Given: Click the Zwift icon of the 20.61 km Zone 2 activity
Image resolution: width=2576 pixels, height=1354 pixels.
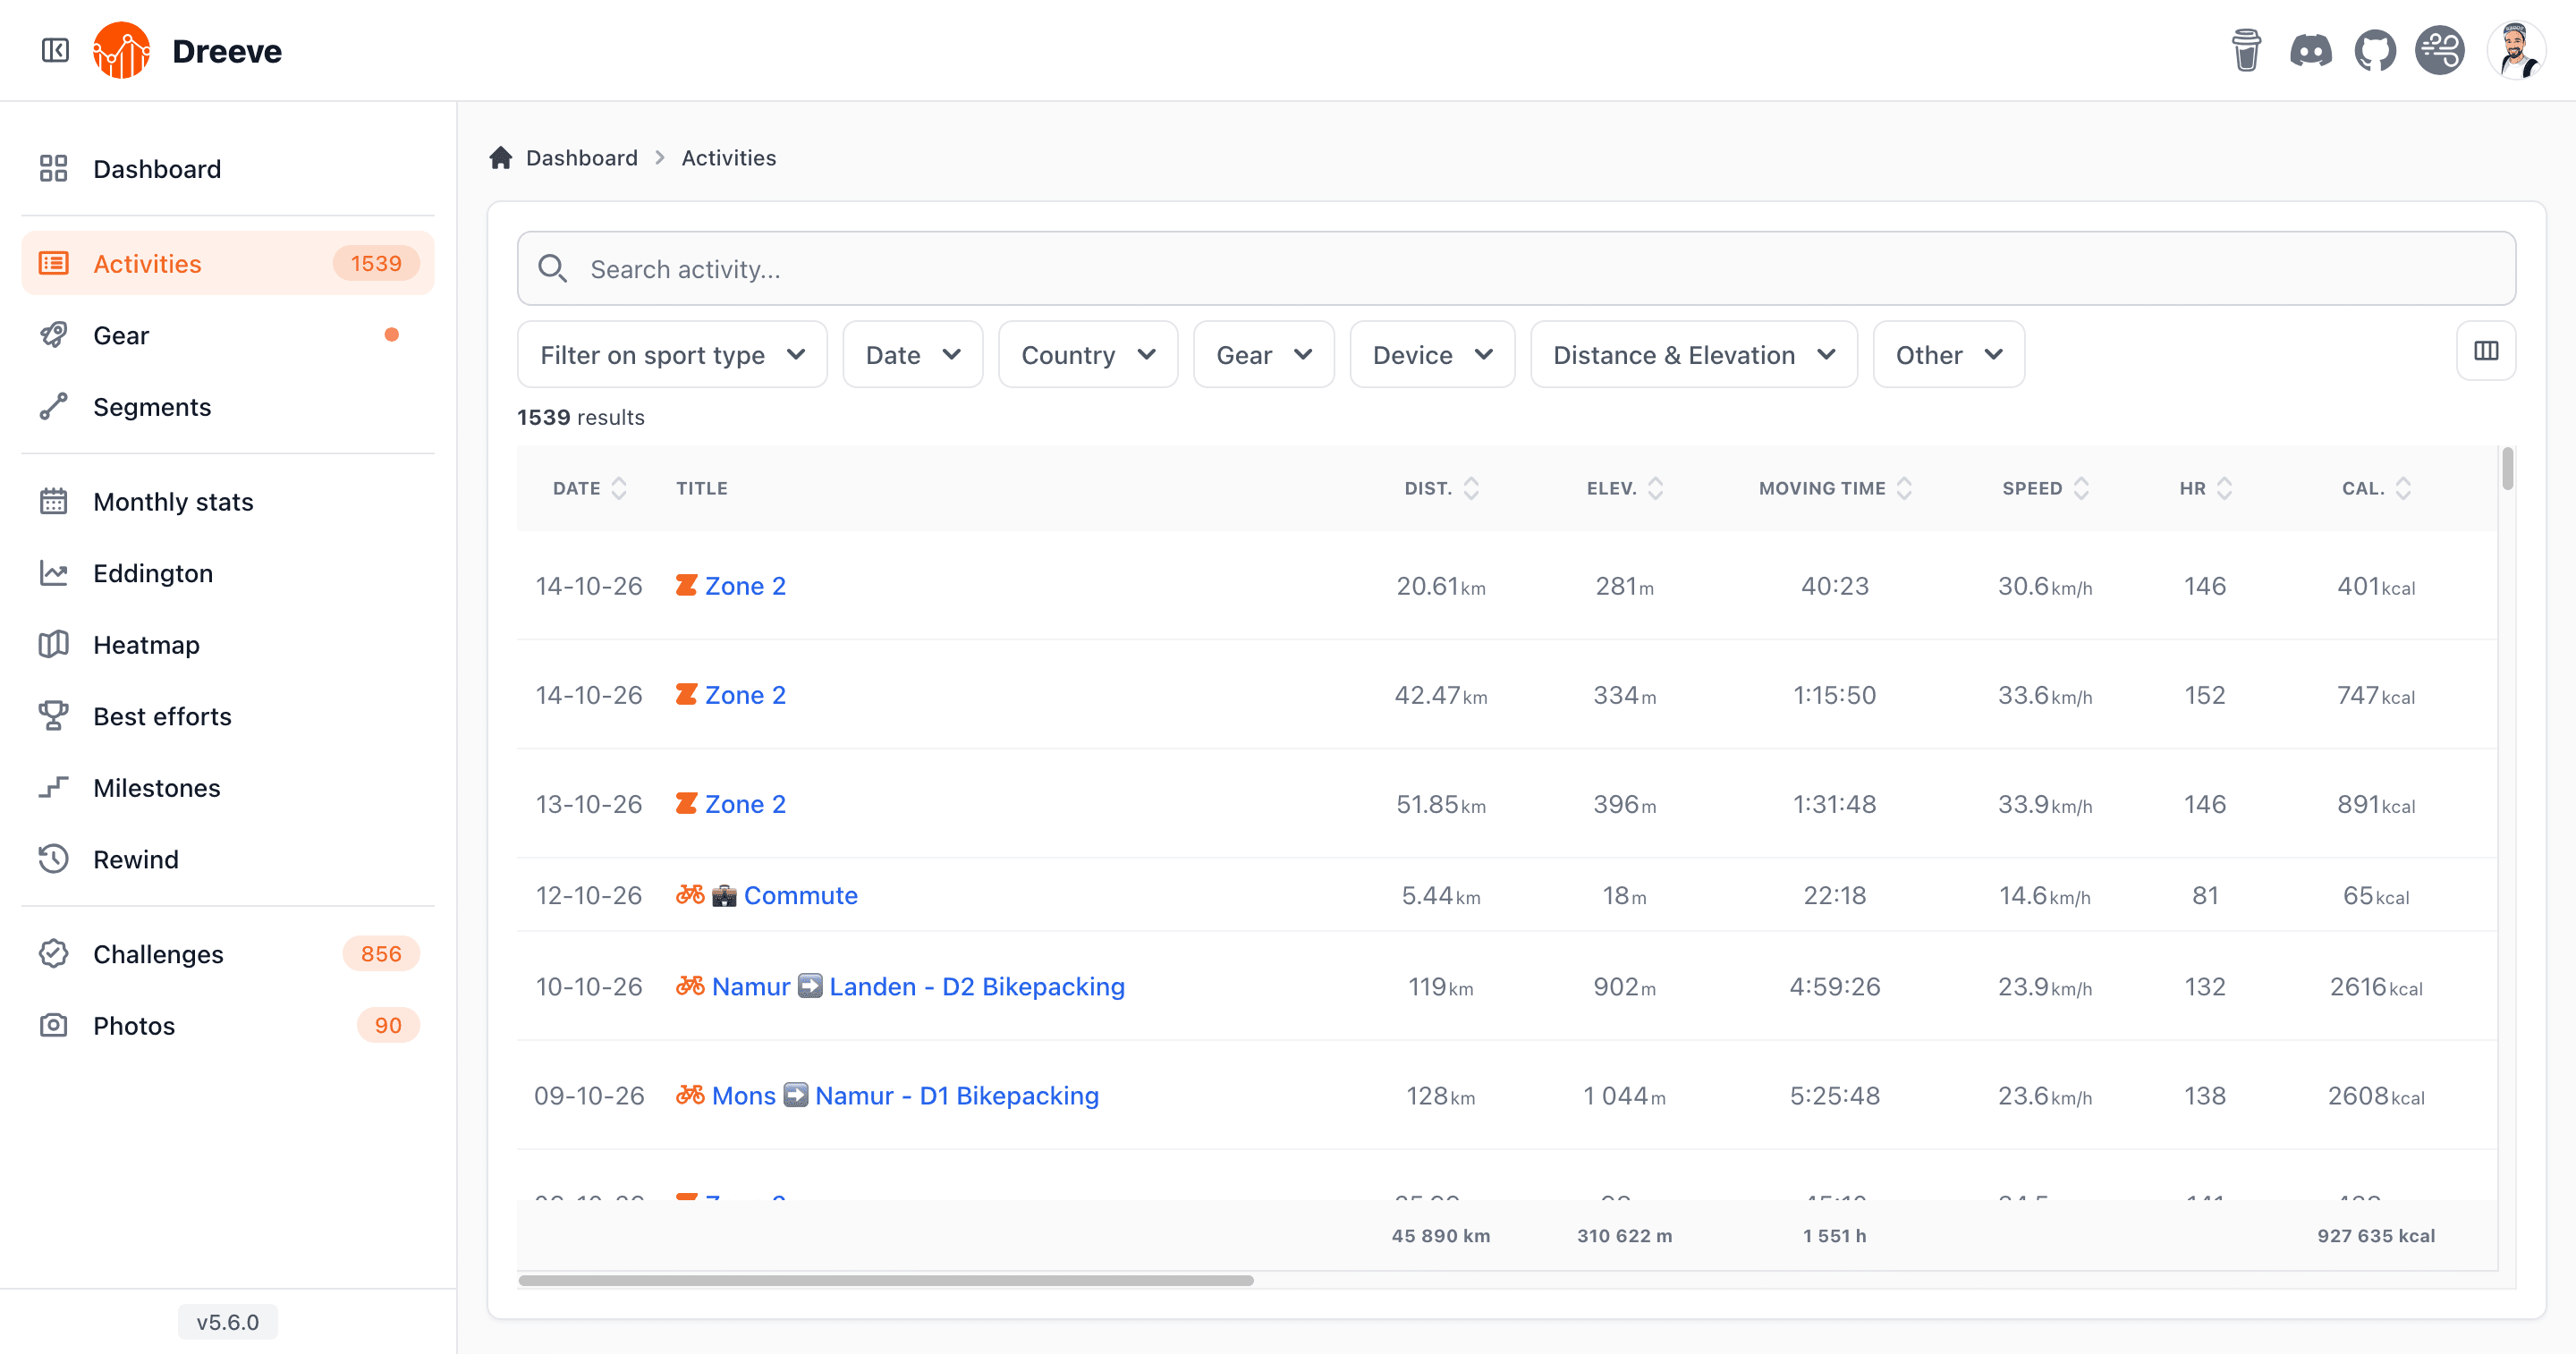Looking at the screenshot, I should [x=686, y=585].
